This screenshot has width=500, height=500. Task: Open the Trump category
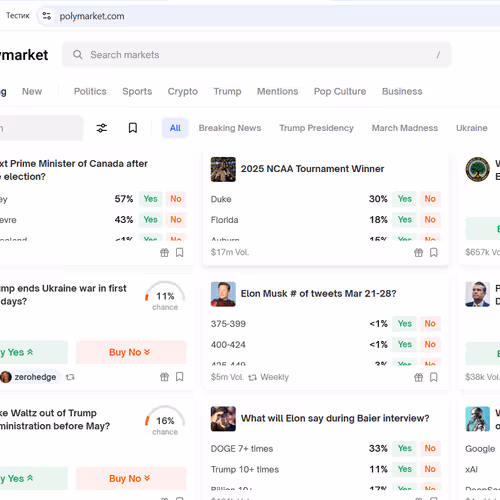click(227, 91)
